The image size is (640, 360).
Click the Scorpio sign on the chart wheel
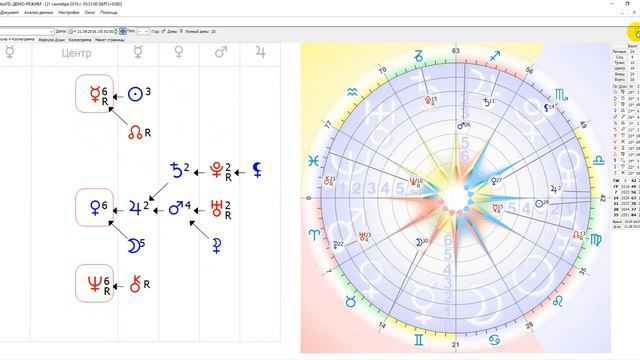tap(561, 95)
